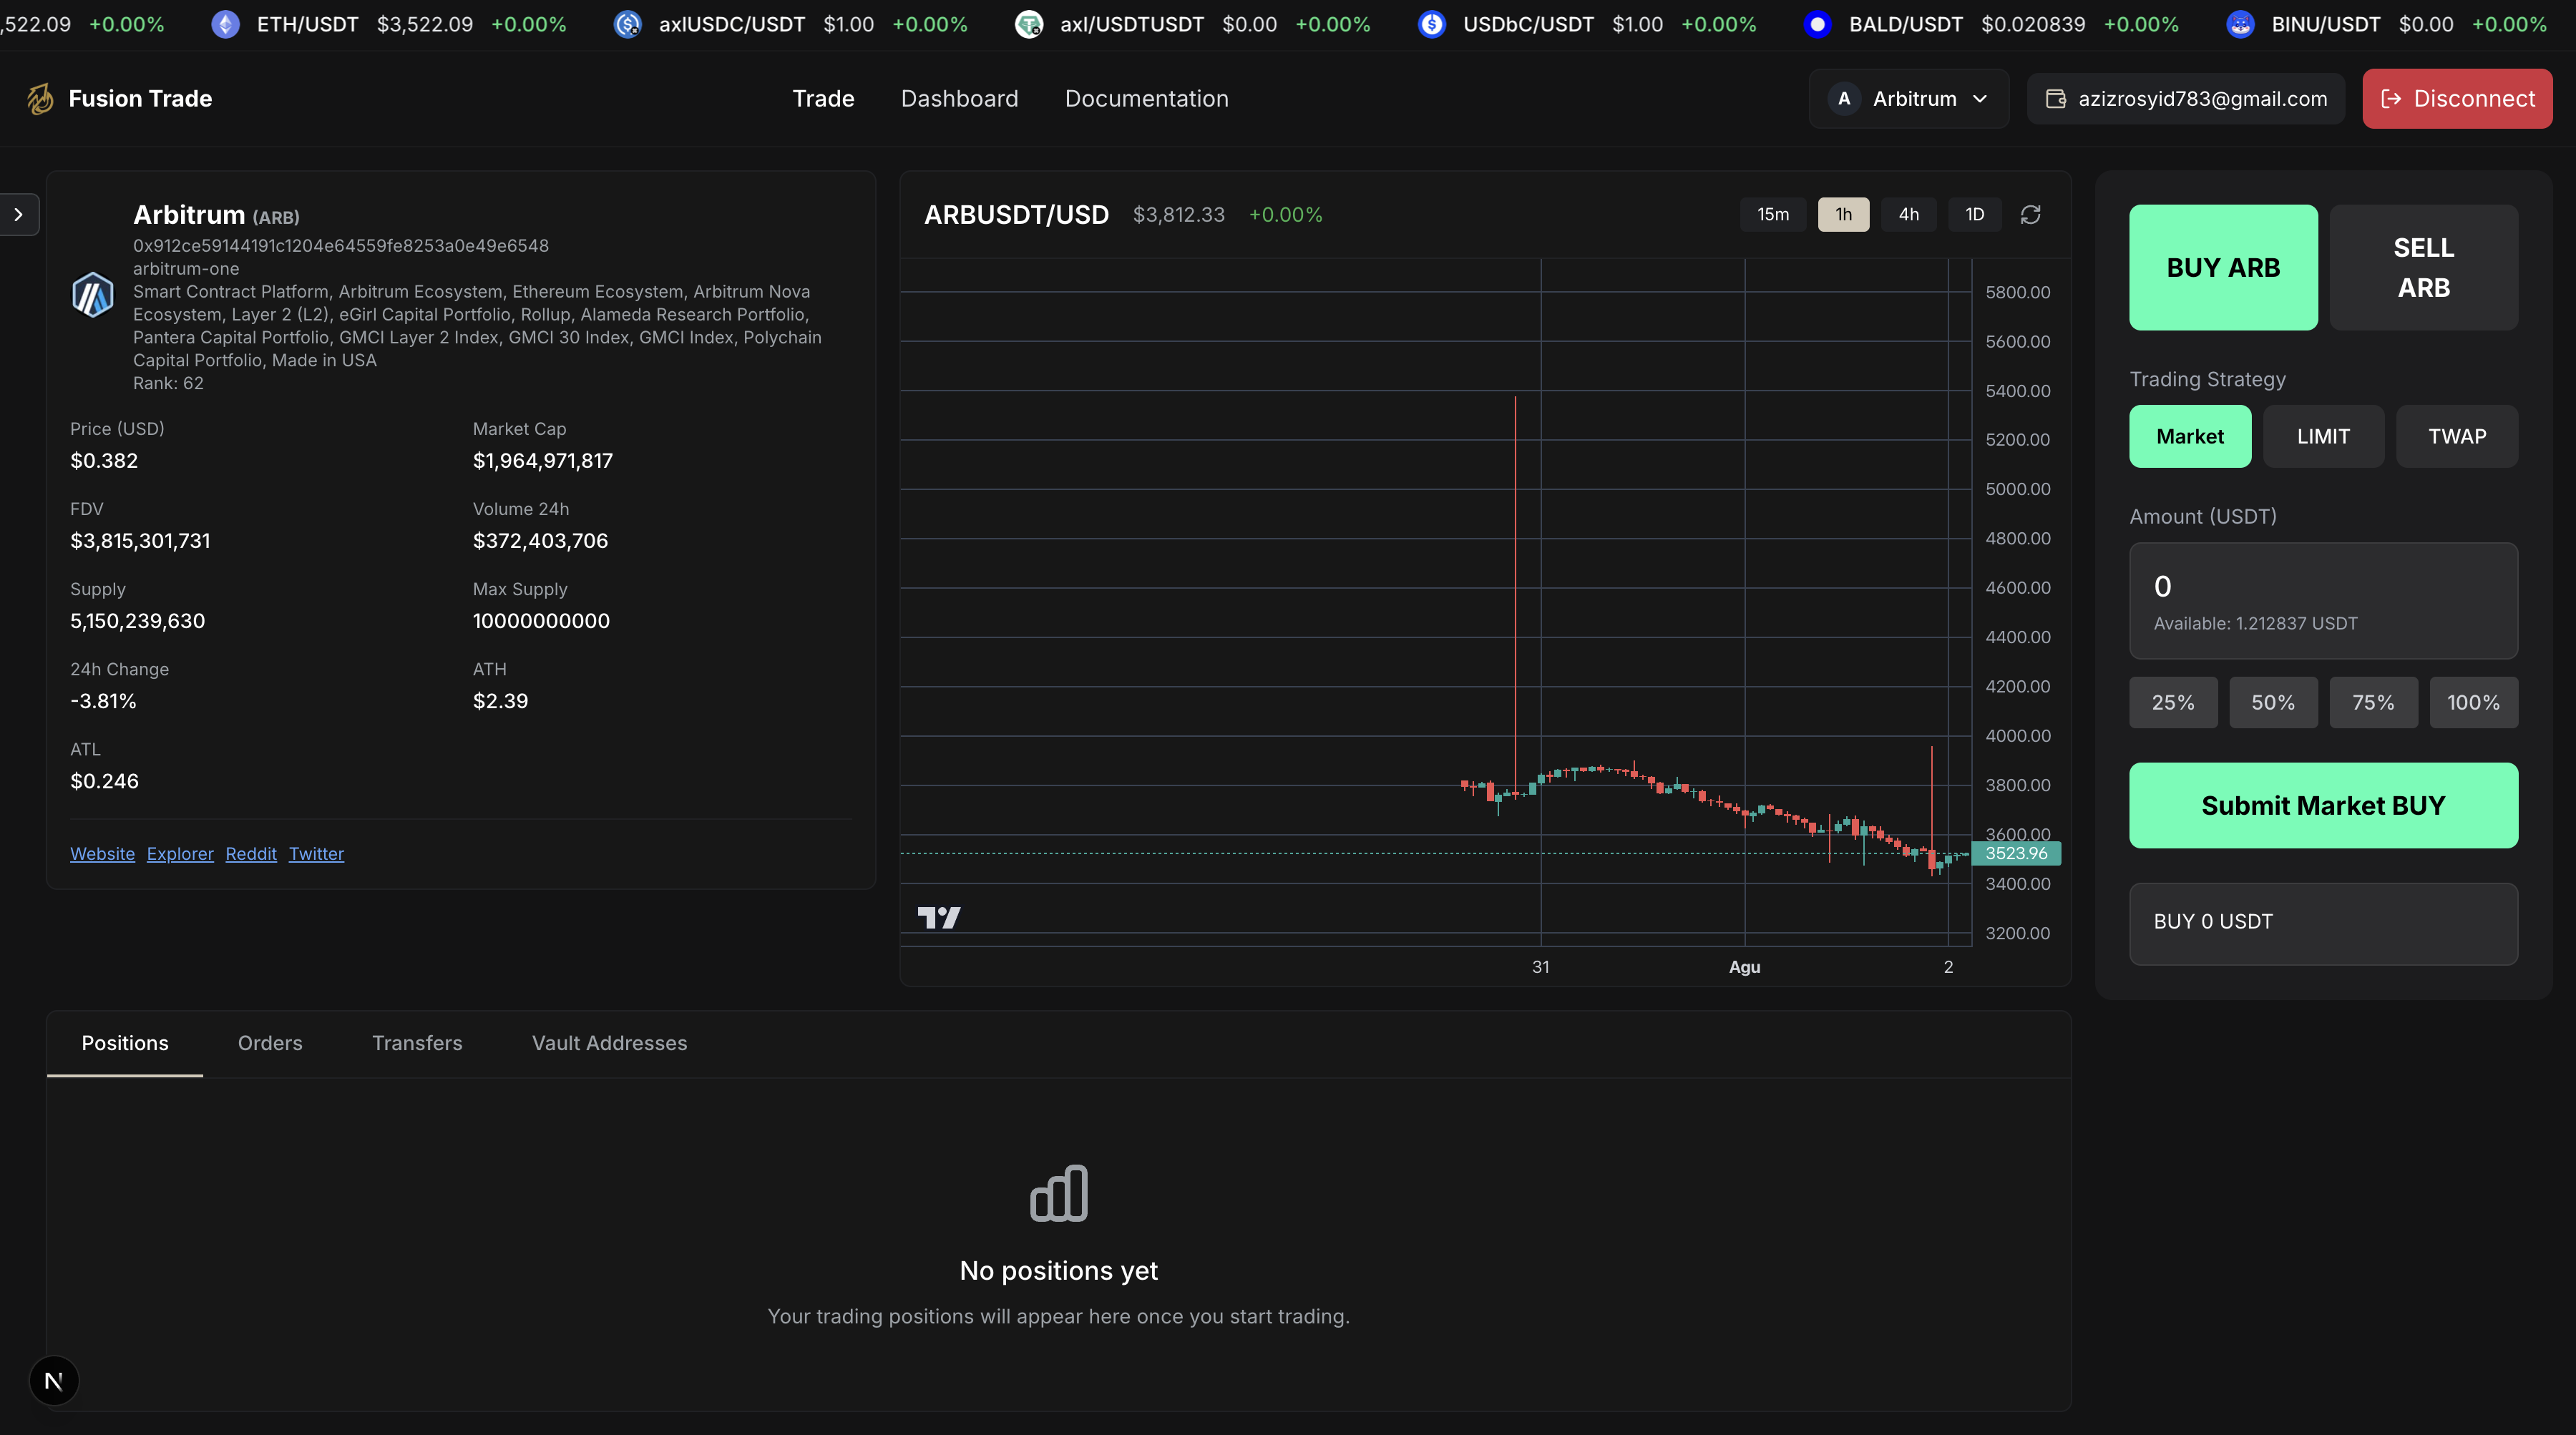Click the BINU/USDT ticker icon
Viewport: 2576px width, 1435px height.
(2240, 24)
